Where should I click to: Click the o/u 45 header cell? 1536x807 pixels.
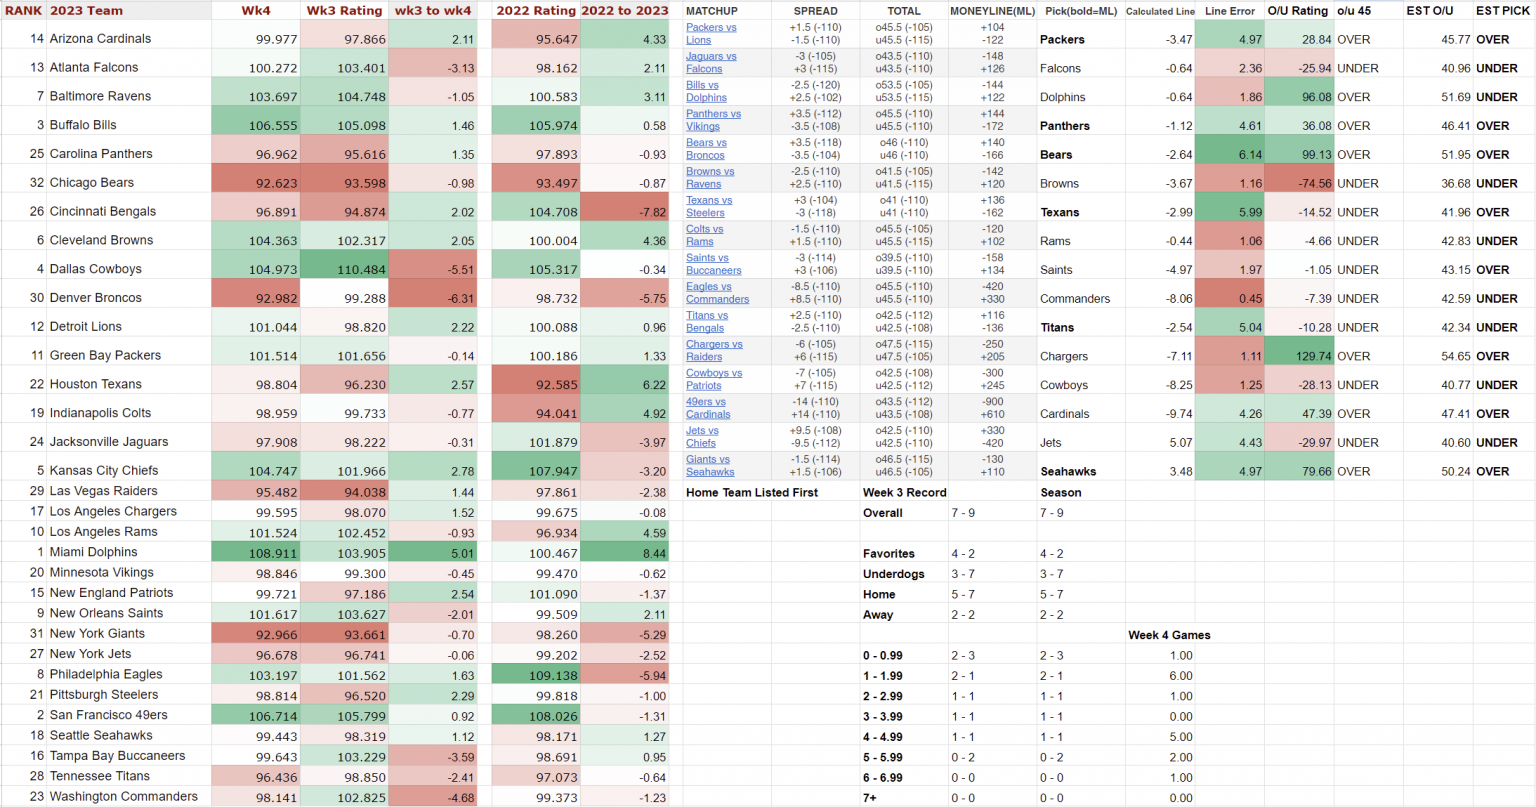pos(1368,11)
